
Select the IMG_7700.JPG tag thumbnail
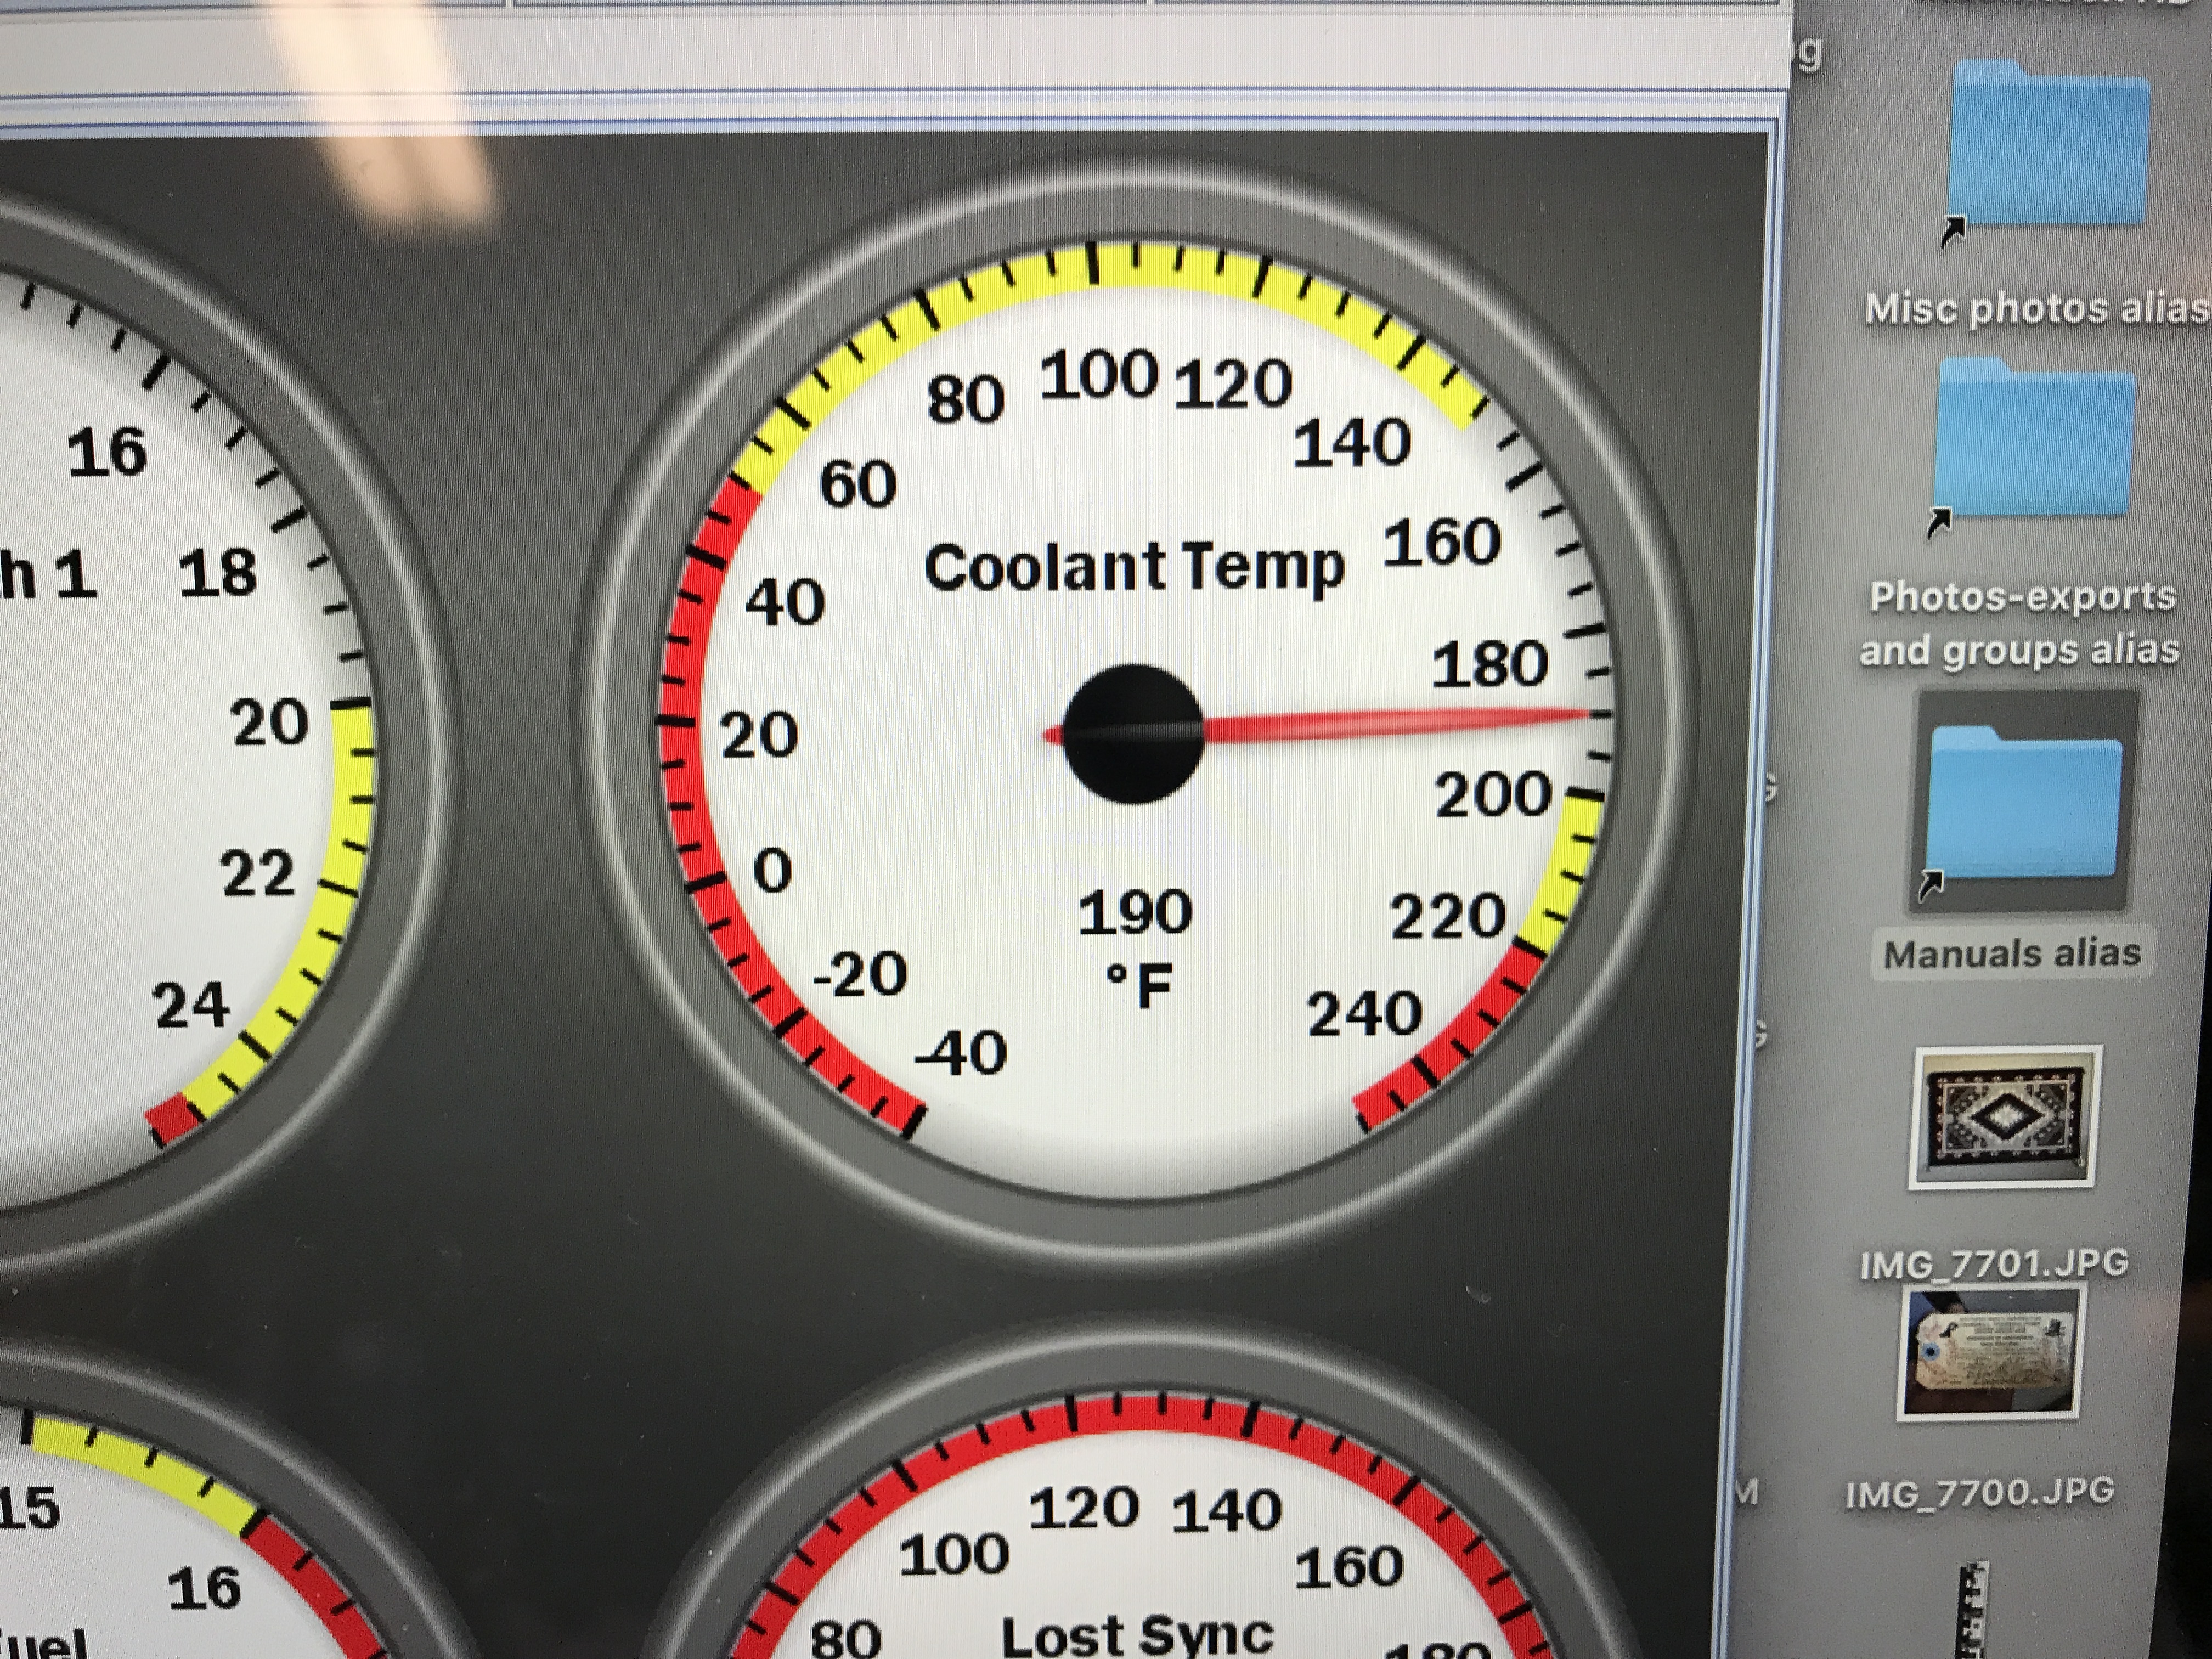point(1990,1352)
